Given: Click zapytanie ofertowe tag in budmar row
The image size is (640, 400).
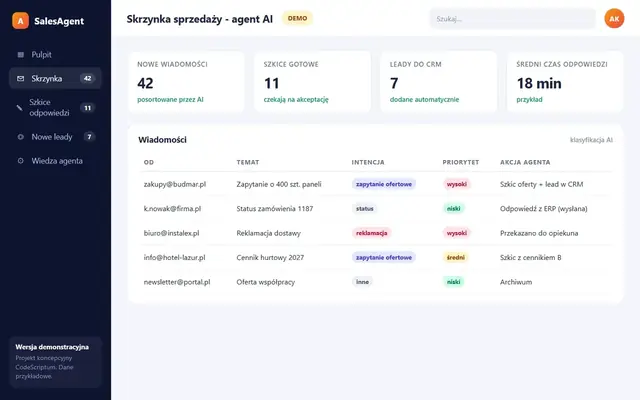Looking at the screenshot, I should click(x=384, y=184).
